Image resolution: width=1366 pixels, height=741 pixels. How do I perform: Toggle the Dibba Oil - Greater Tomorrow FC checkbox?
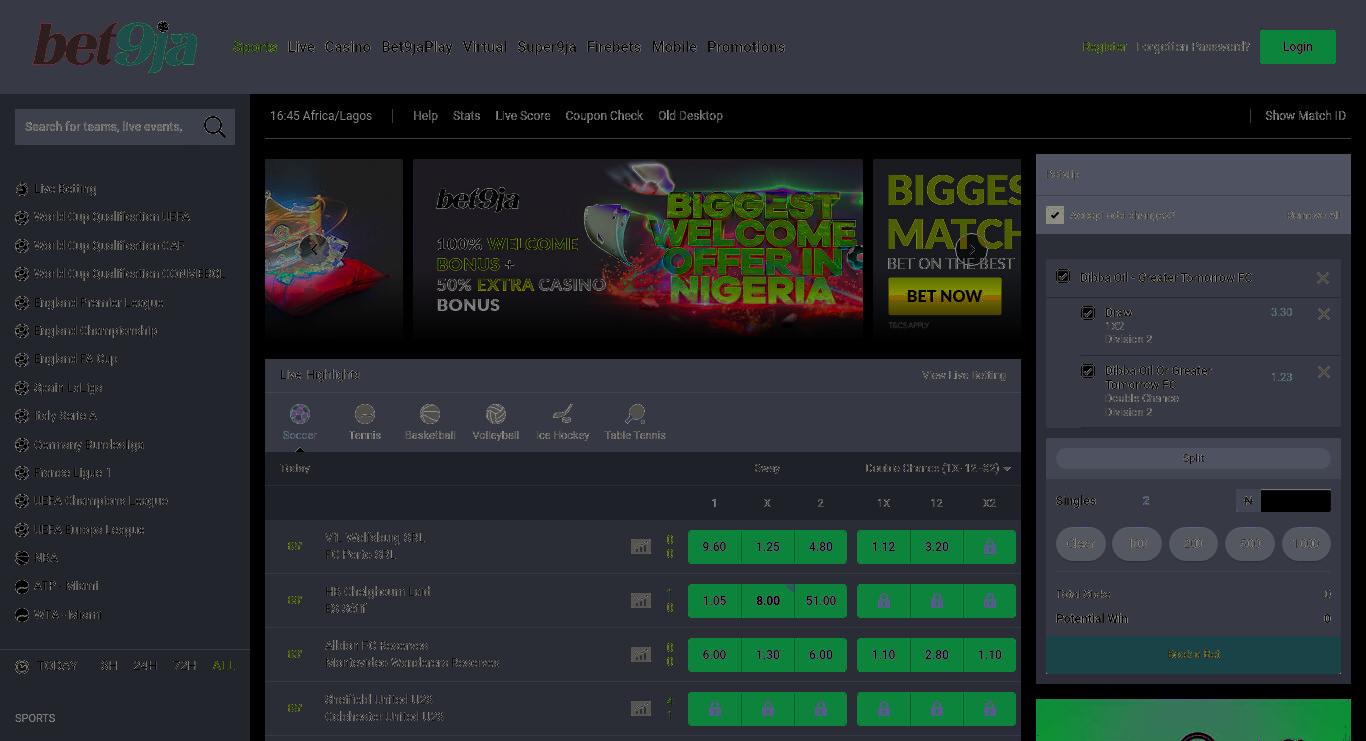point(1063,277)
